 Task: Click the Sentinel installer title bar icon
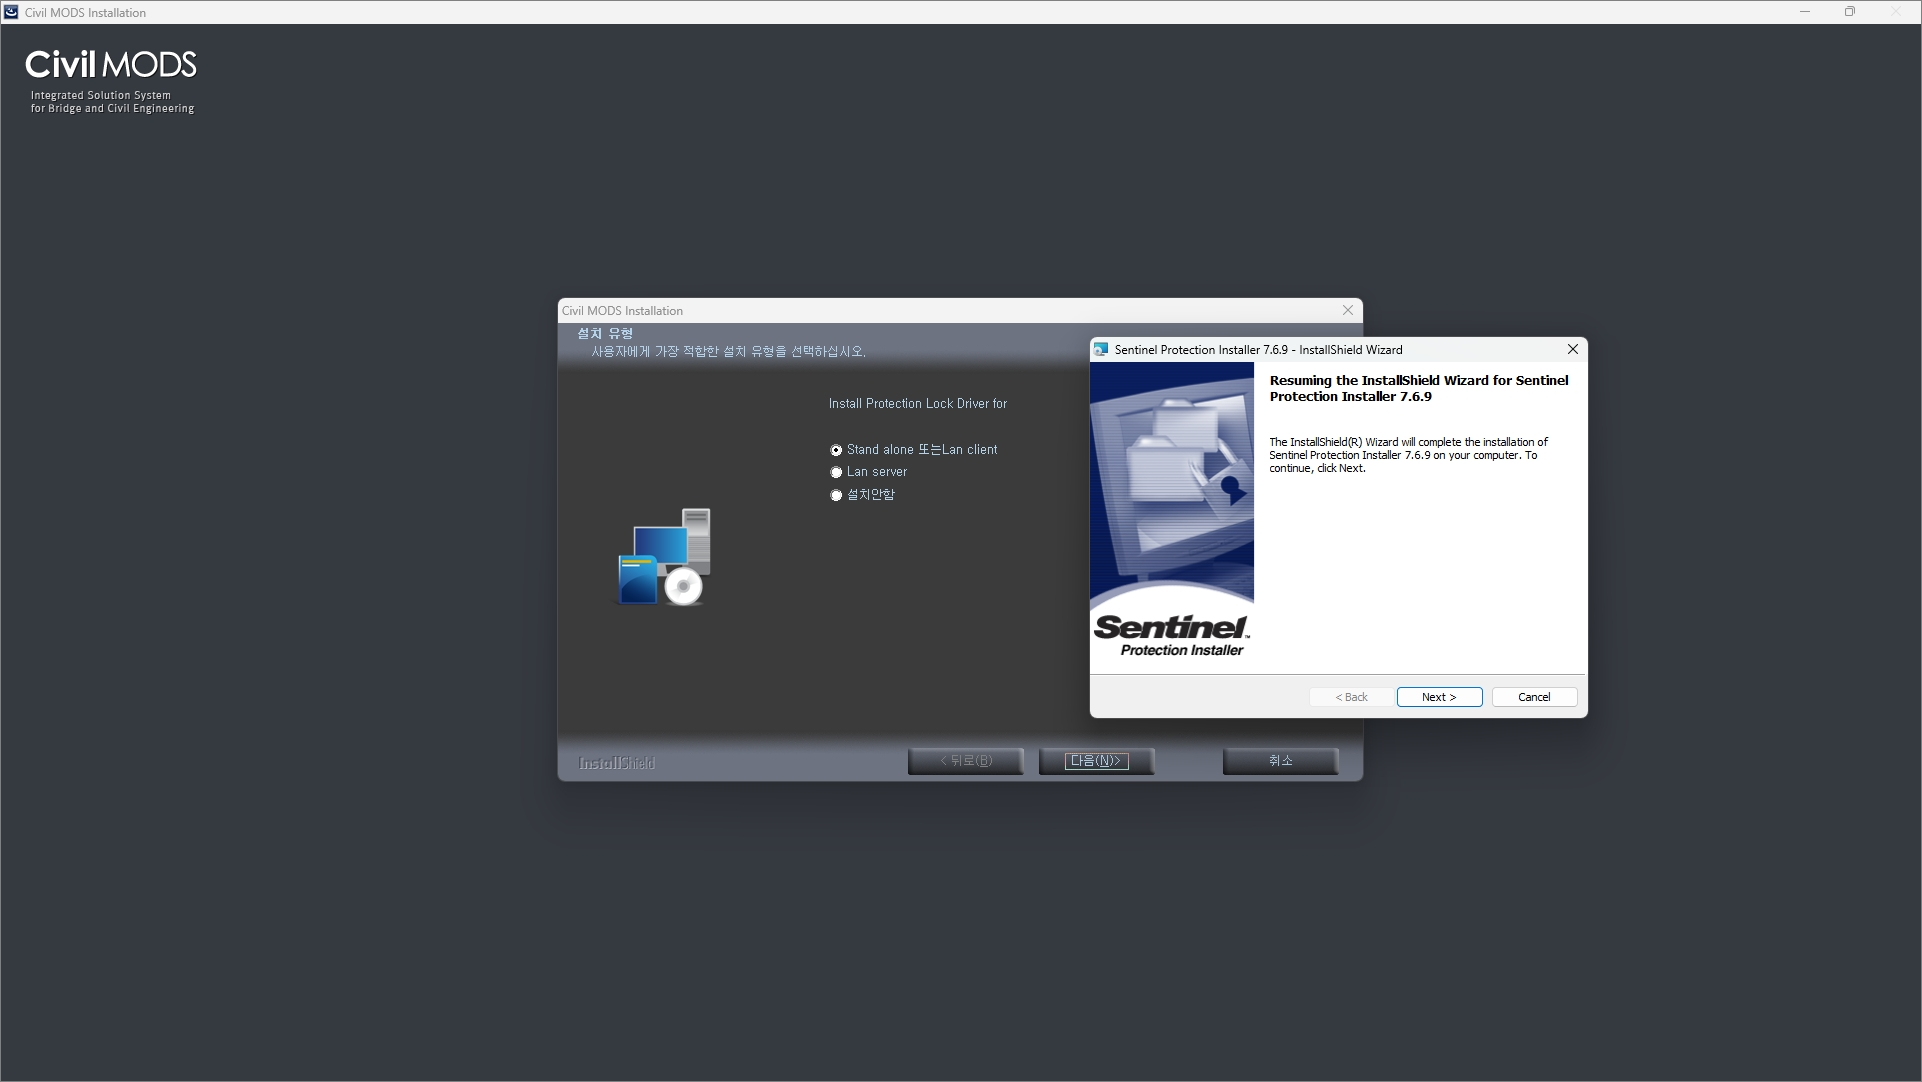[x=1101, y=349]
